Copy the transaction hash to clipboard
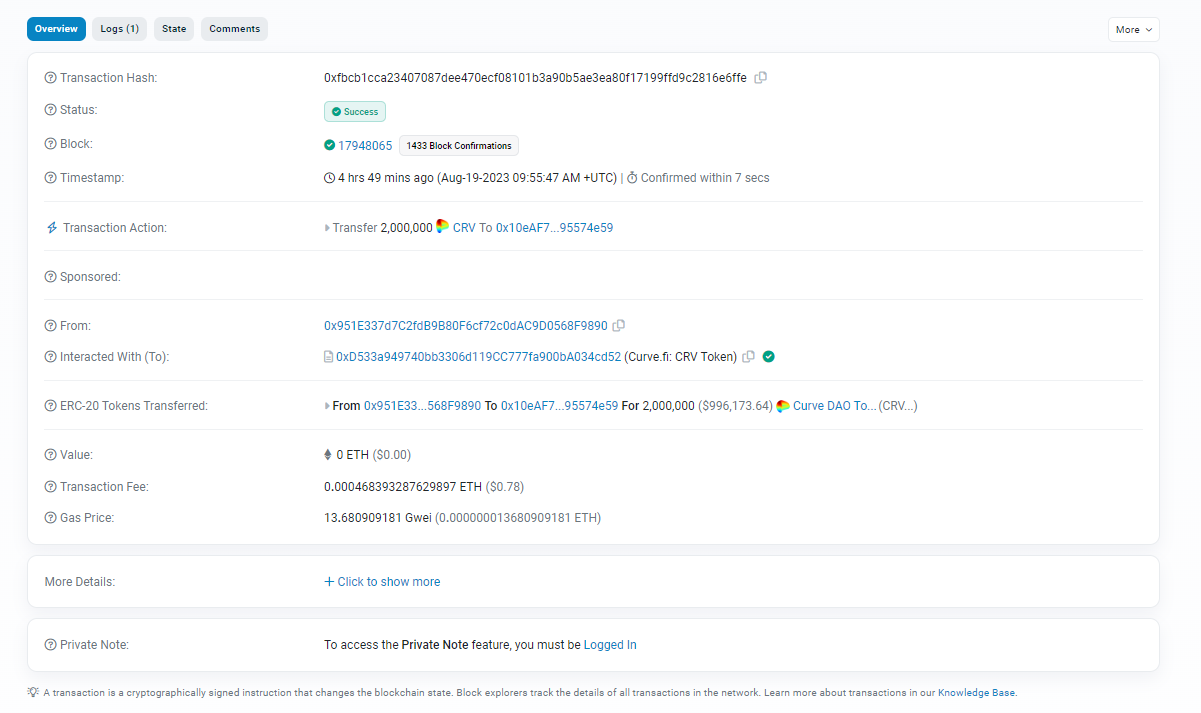1201x713 pixels. click(761, 78)
